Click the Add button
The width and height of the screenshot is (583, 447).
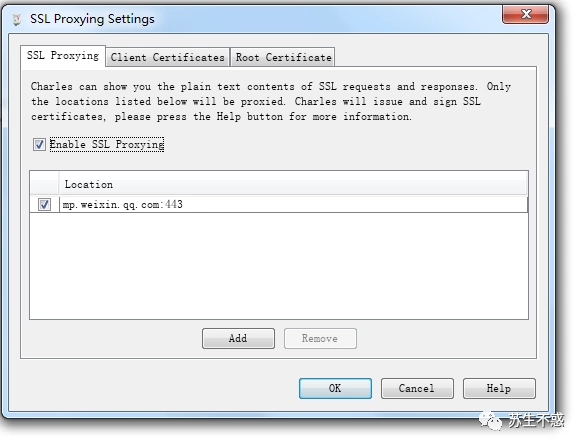click(238, 338)
